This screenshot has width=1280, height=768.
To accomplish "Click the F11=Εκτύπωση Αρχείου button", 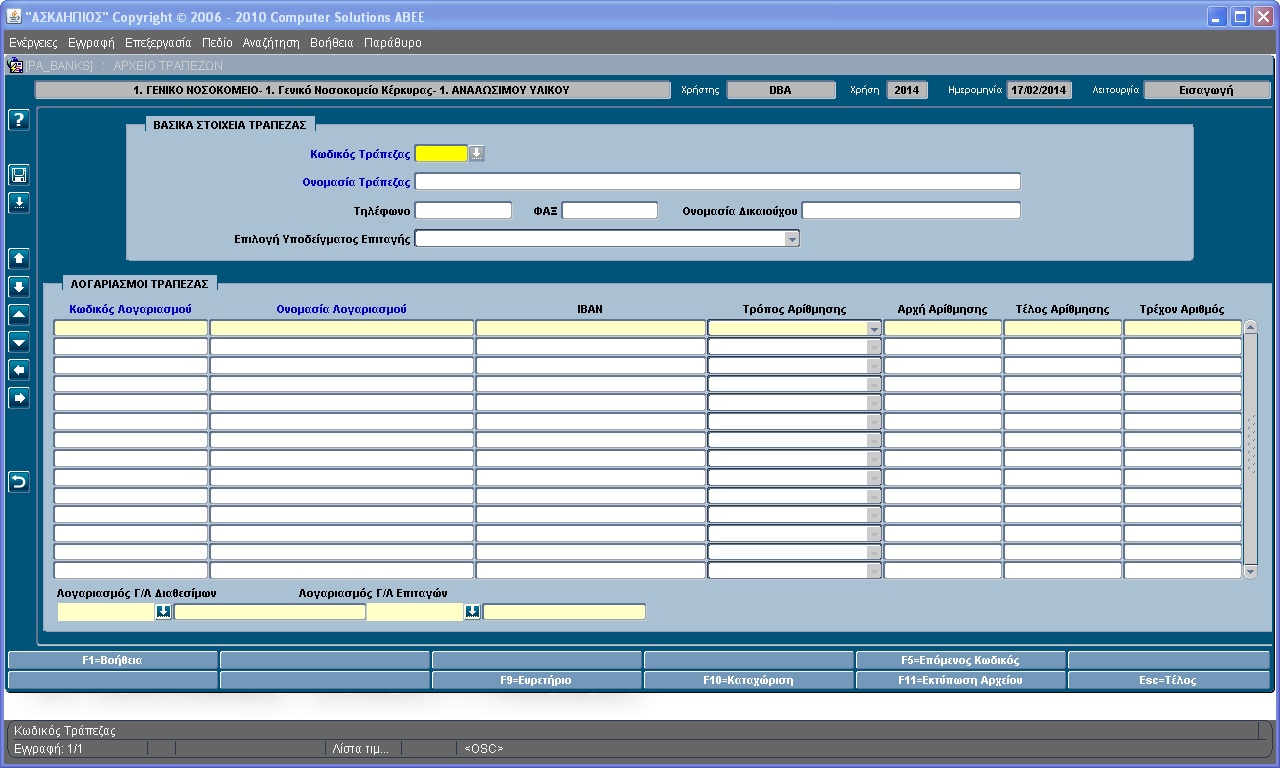I will click(x=960, y=680).
